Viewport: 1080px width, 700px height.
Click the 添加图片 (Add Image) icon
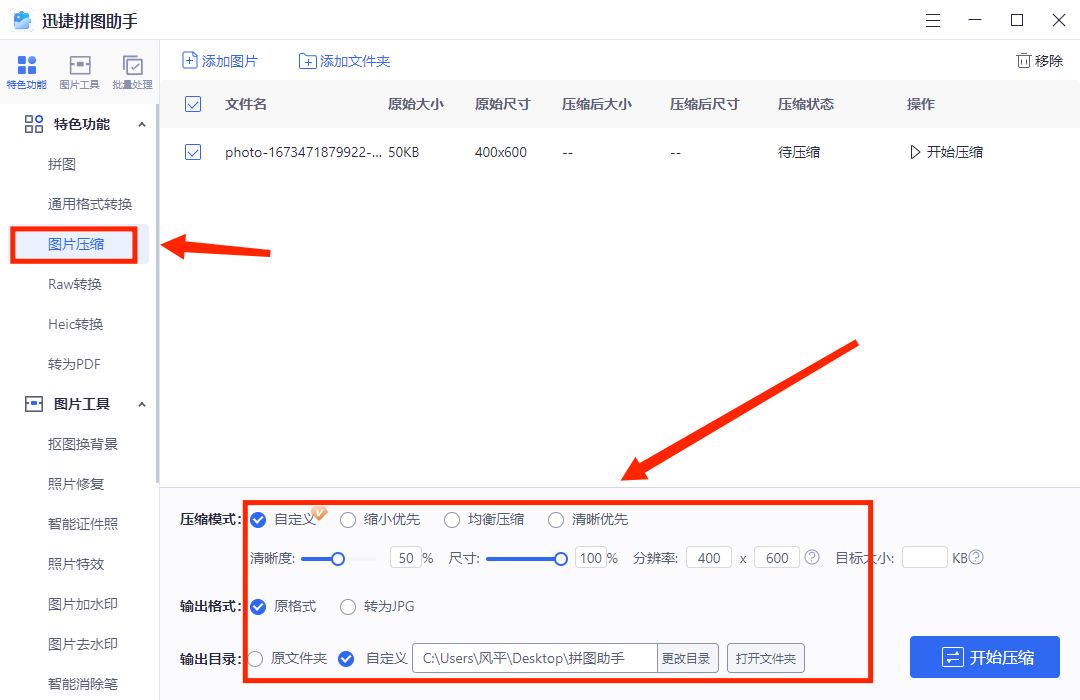click(189, 60)
